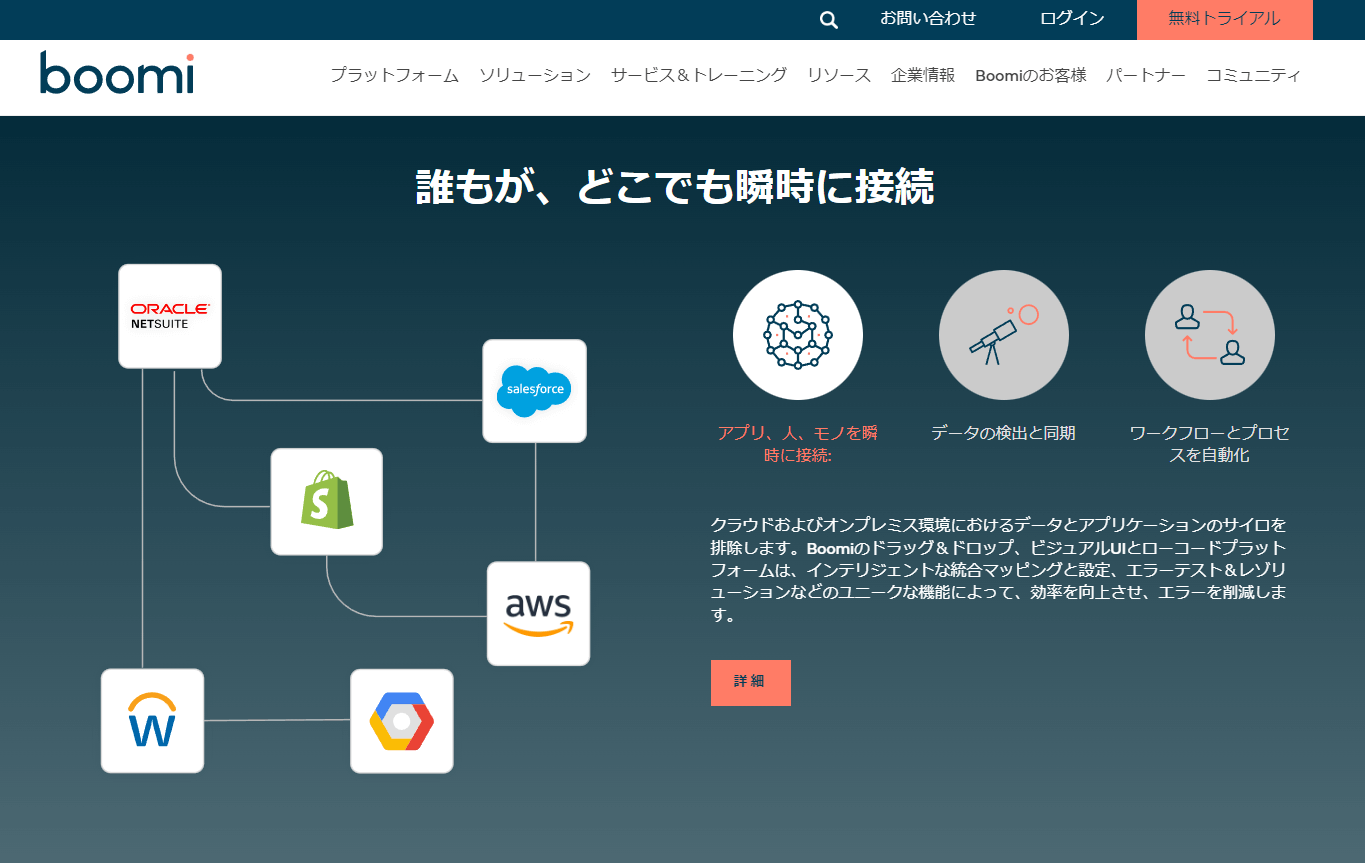Select the データの検出と同期 tab label
Screen dimensions: 1365x863
[1004, 433]
